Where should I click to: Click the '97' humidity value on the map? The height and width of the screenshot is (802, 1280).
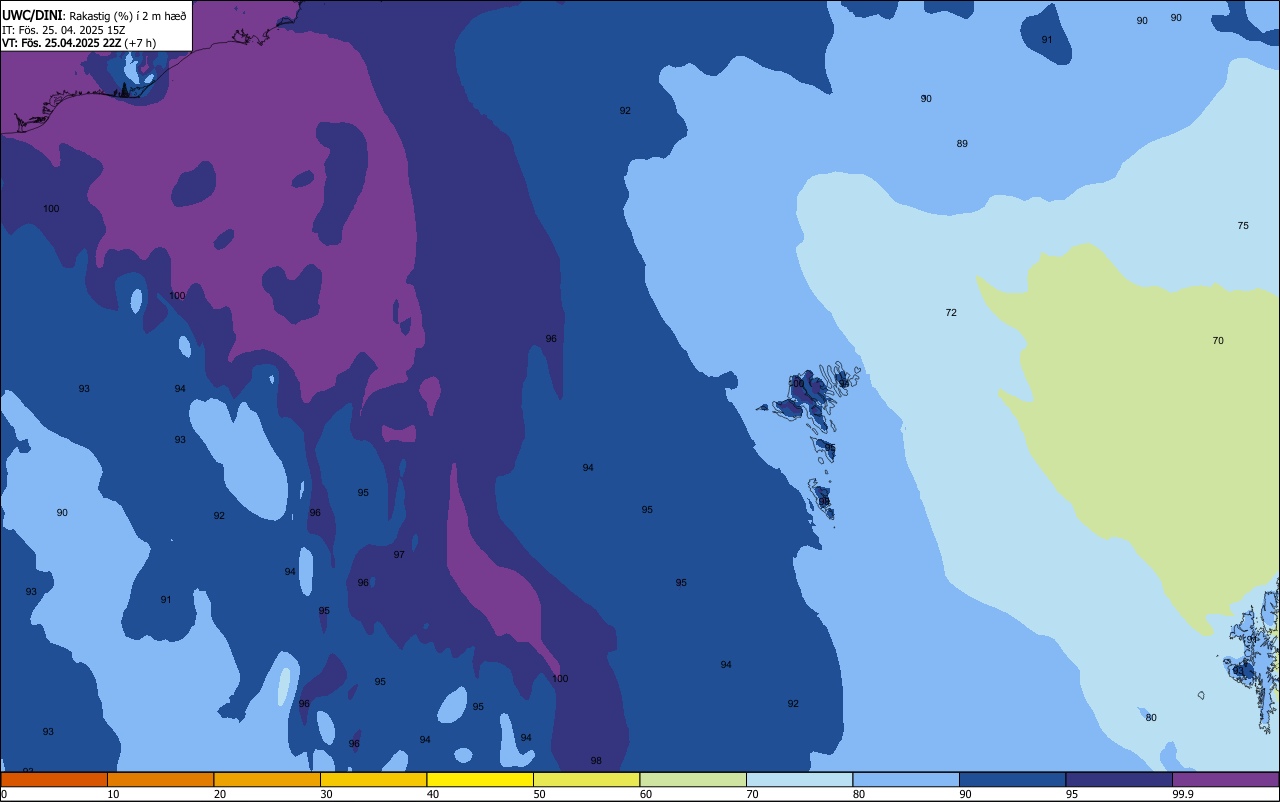399,555
